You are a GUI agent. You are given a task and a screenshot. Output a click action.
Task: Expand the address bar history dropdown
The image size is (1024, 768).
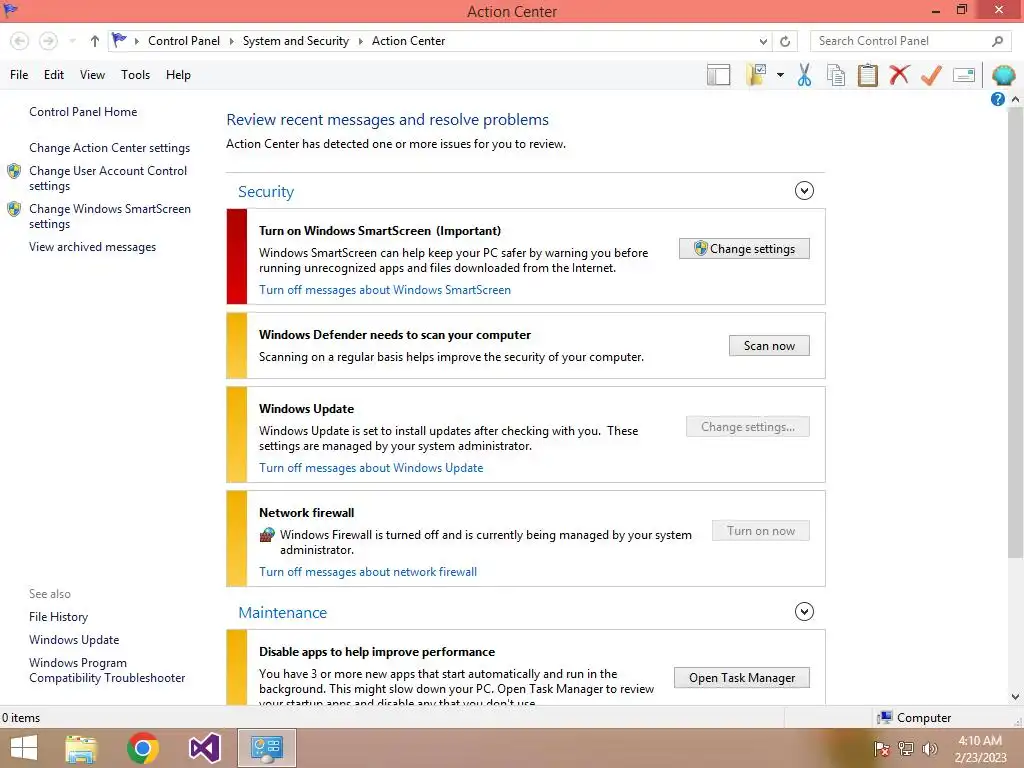click(763, 41)
